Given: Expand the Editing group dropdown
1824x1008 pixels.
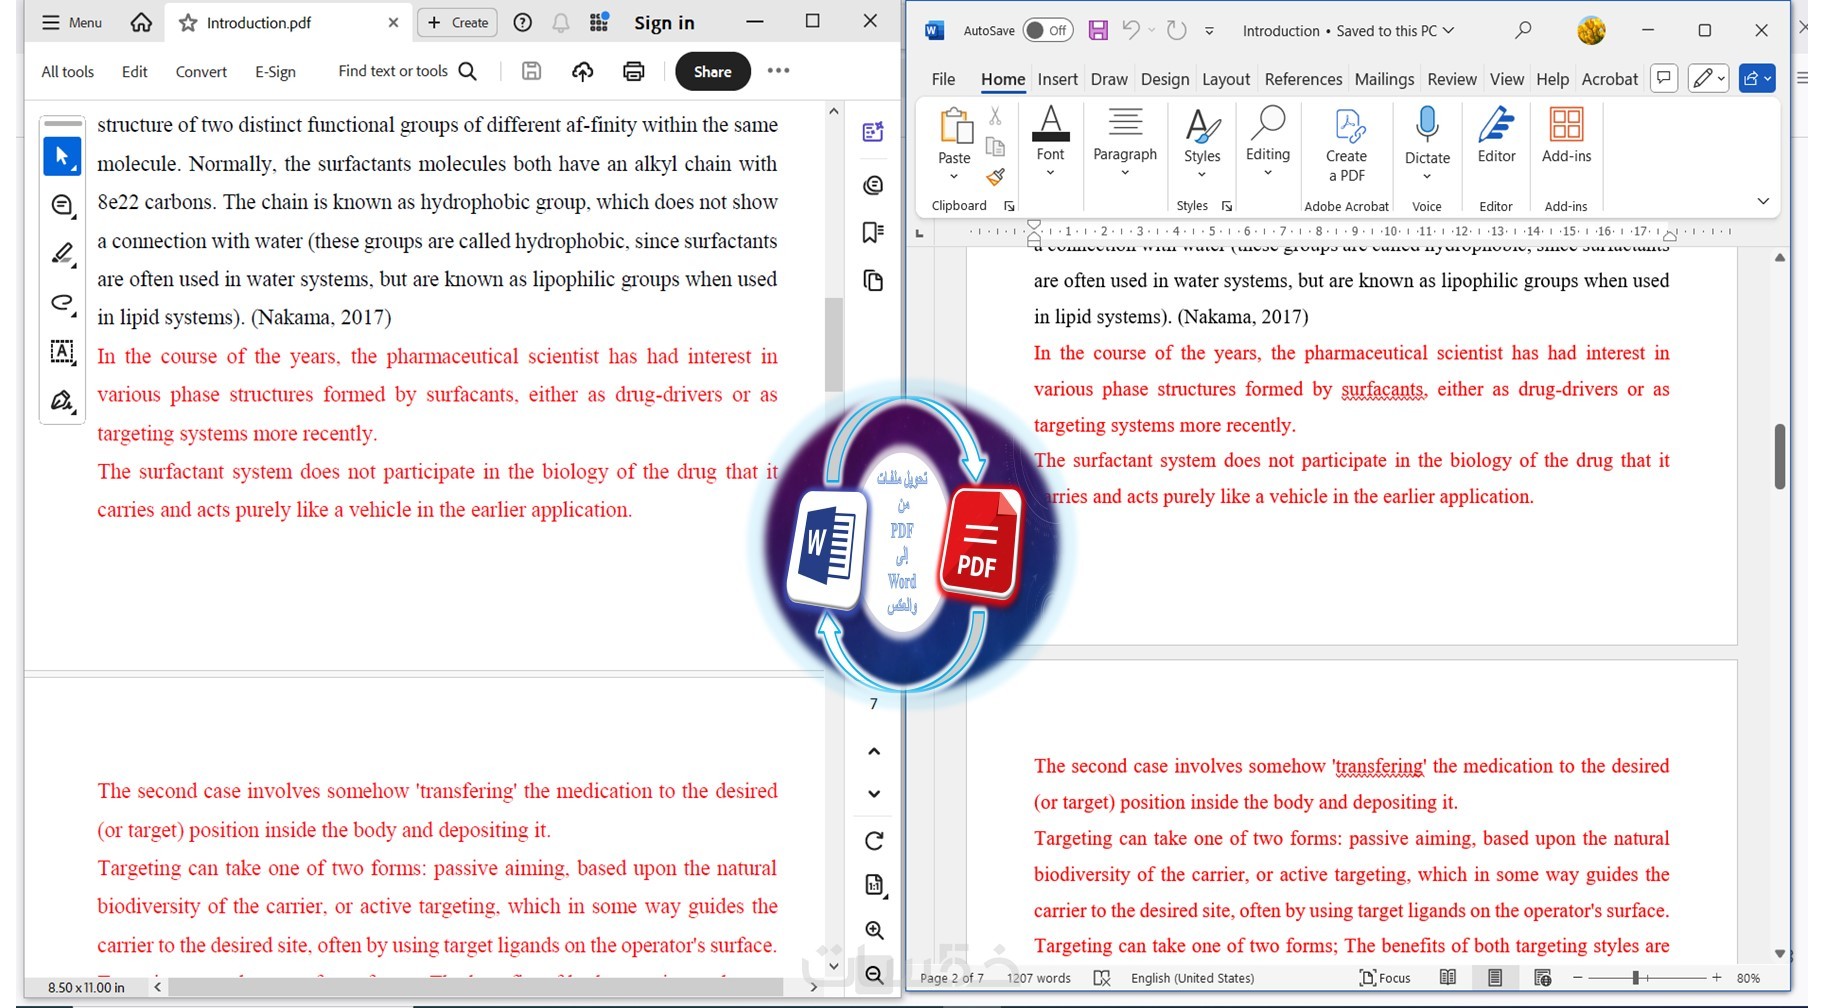Looking at the screenshot, I should click(x=1268, y=173).
